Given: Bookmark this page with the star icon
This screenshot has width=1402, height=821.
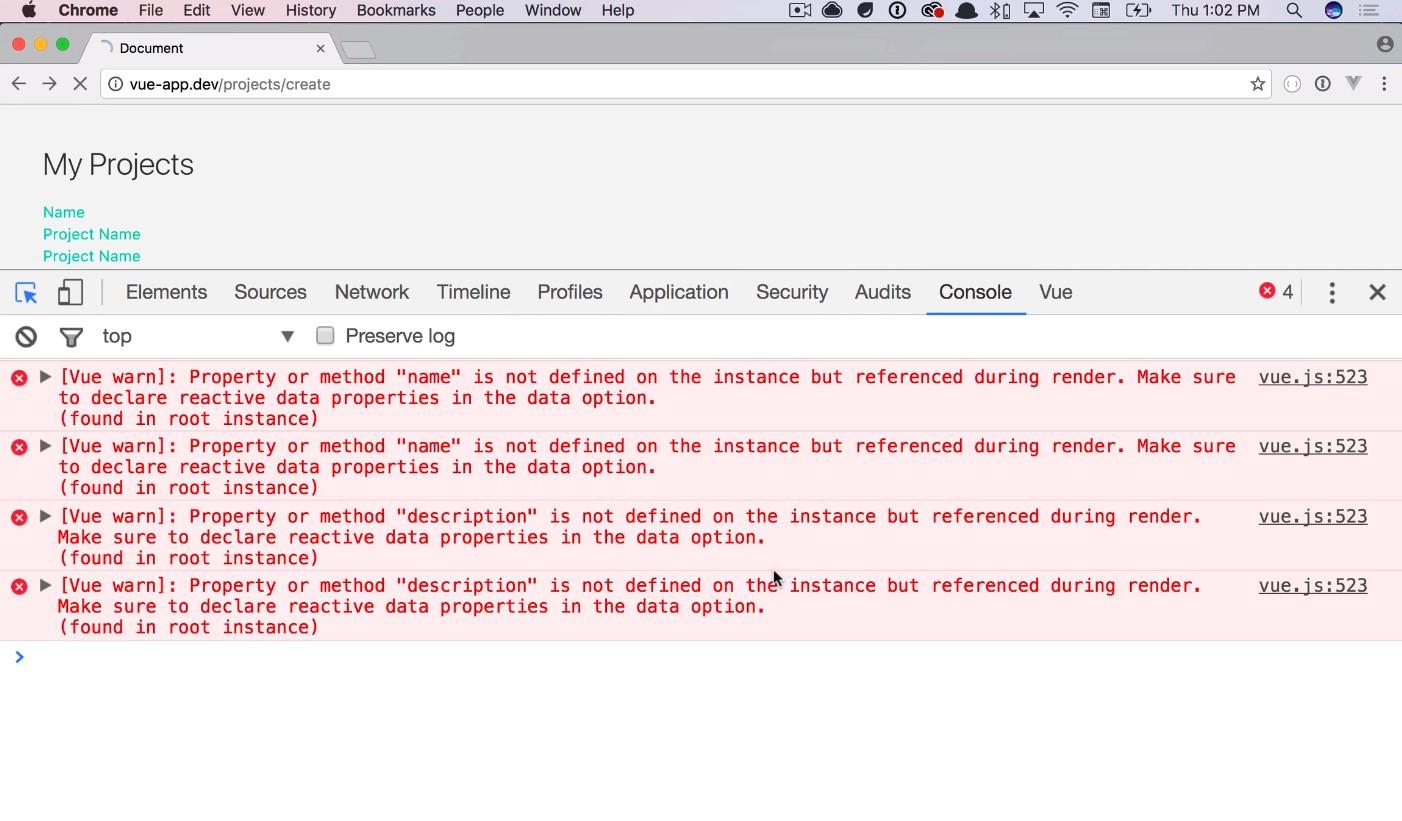Looking at the screenshot, I should coord(1258,84).
